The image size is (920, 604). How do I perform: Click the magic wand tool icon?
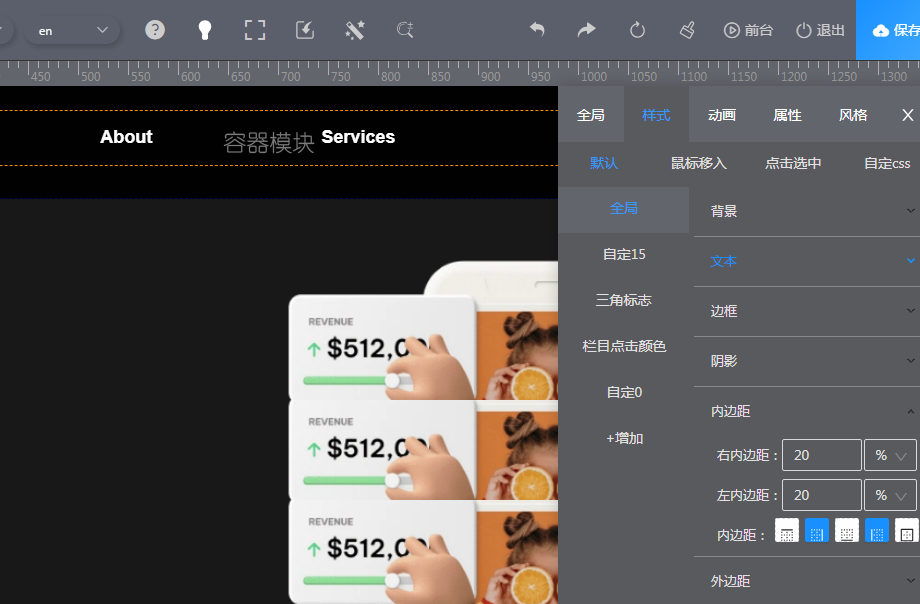[355, 30]
